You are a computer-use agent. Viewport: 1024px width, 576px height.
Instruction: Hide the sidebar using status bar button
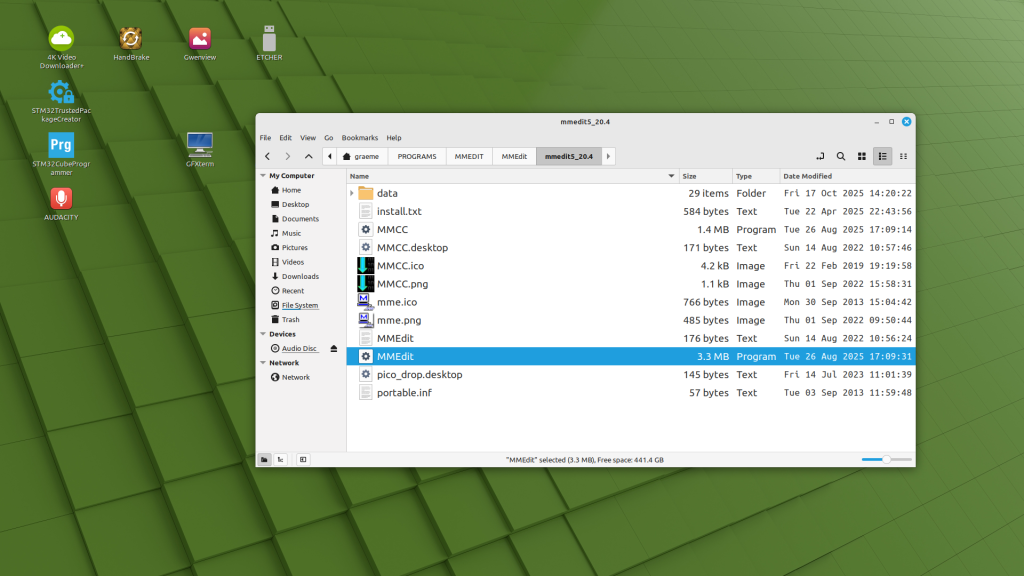[303, 459]
